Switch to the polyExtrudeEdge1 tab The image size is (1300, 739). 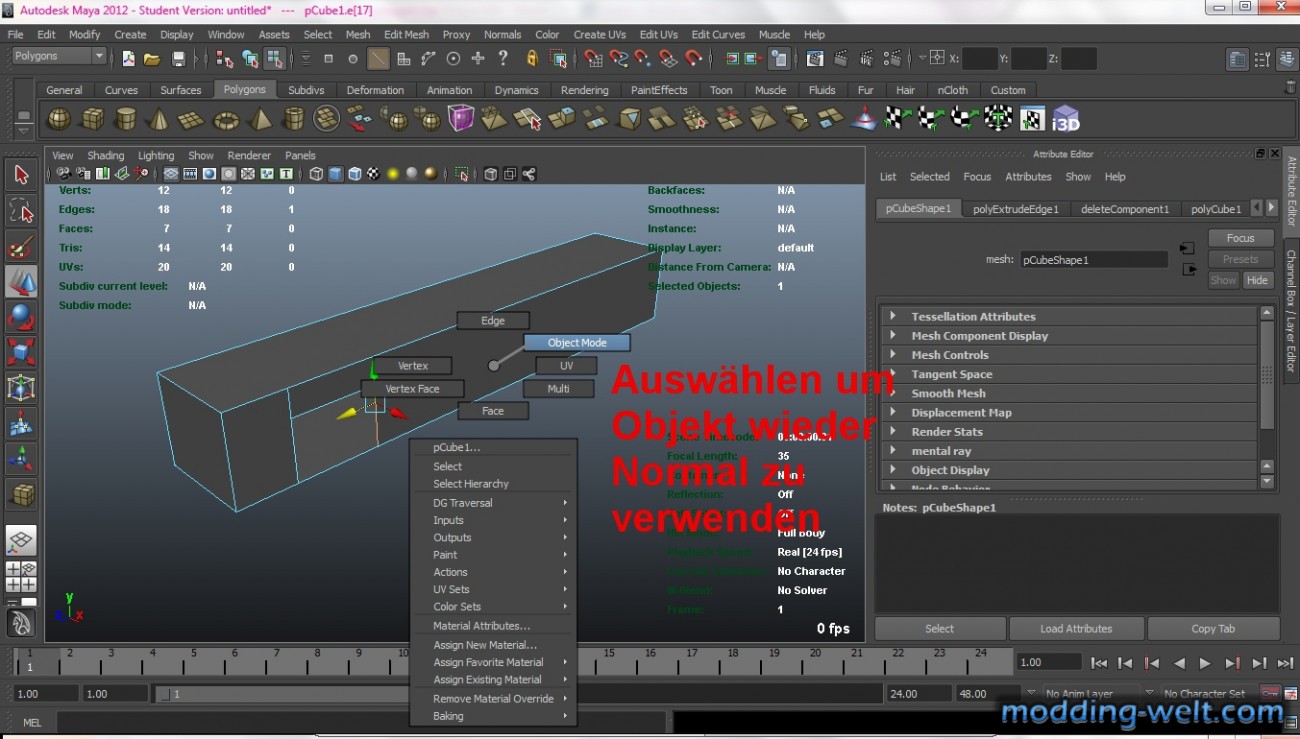pos(1016,209)
